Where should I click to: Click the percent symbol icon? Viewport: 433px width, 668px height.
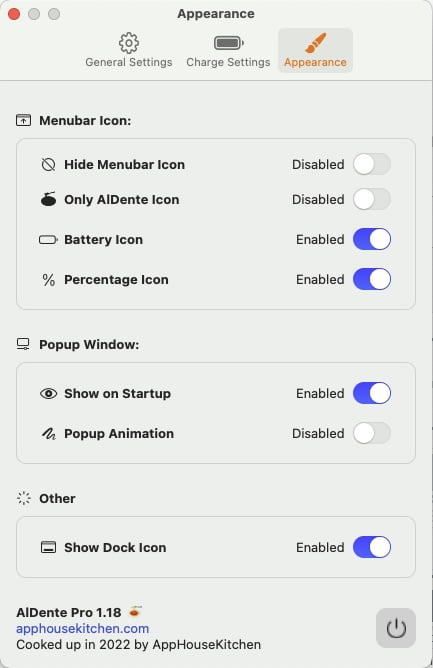coord(49,280)
